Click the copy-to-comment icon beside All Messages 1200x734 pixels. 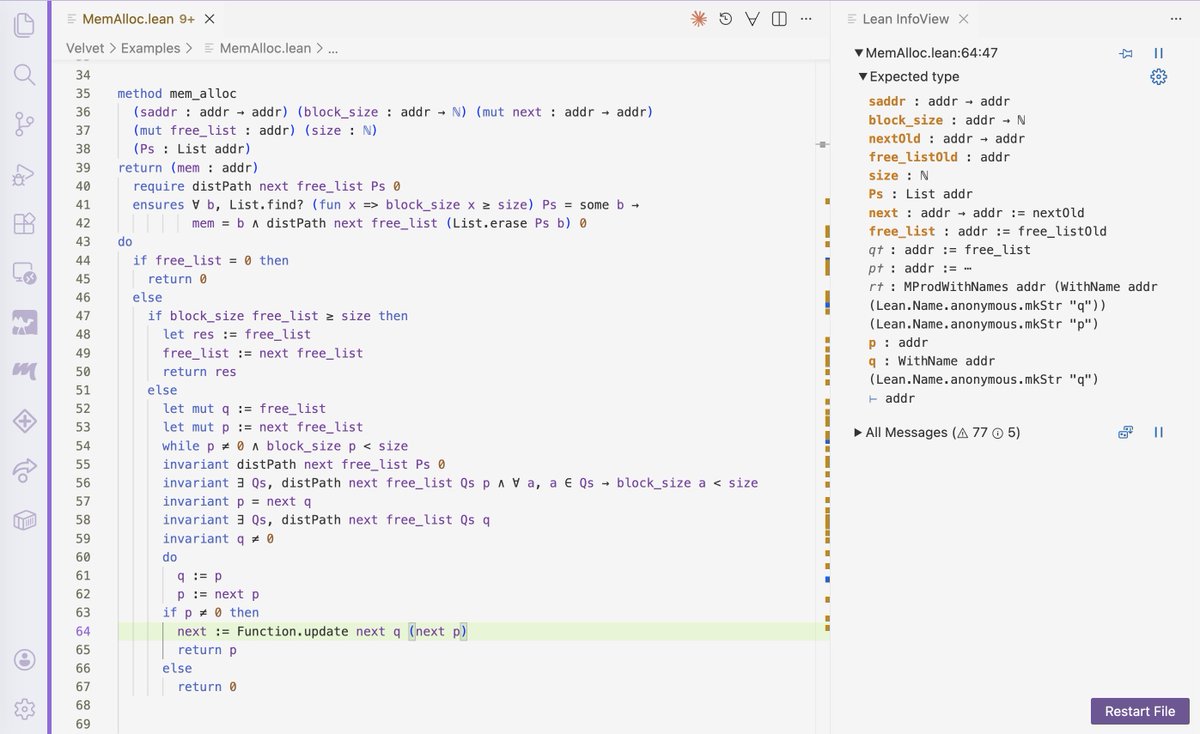(1126, 433)
